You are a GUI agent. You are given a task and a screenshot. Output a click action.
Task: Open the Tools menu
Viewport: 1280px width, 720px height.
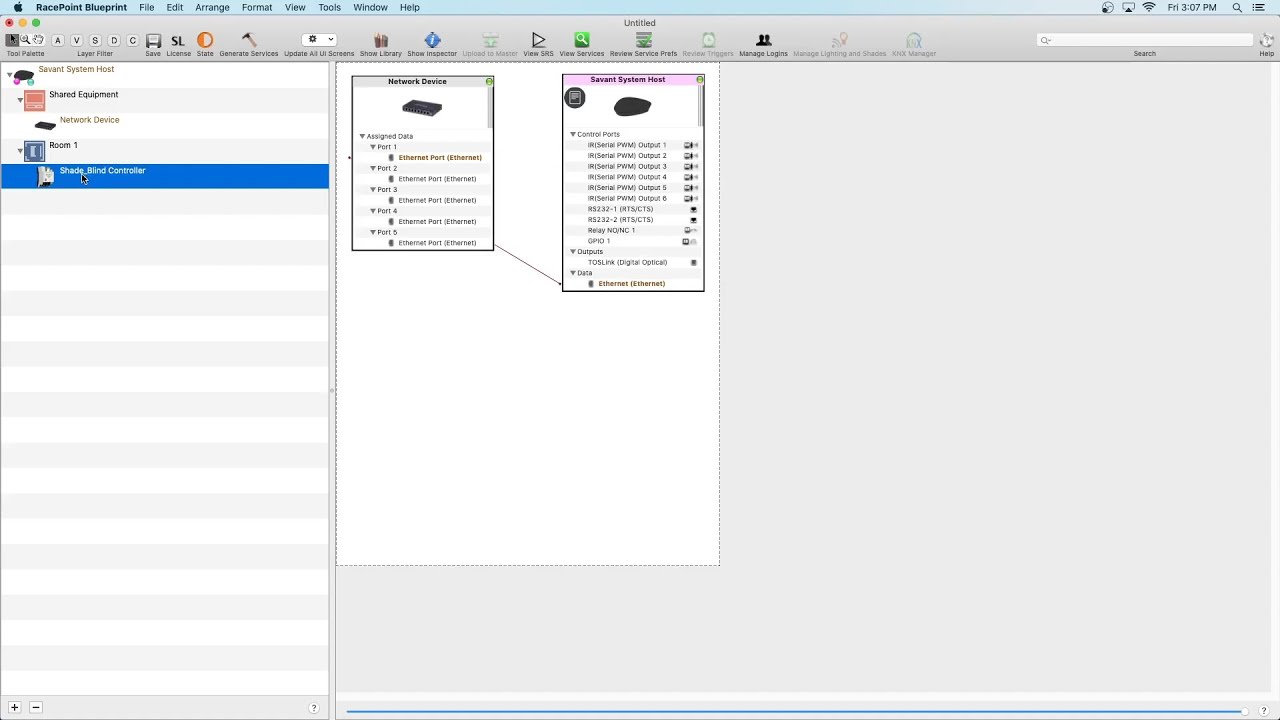pyautogui.click(x=329, y=7)
